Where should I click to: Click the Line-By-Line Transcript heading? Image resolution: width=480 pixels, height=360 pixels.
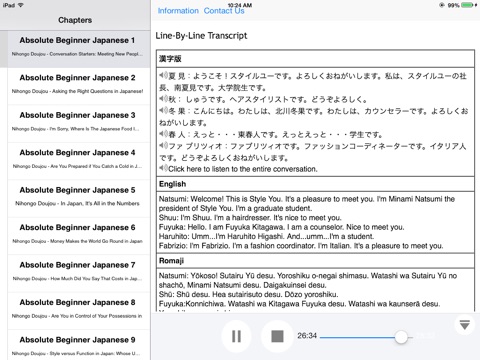(201, 36)
